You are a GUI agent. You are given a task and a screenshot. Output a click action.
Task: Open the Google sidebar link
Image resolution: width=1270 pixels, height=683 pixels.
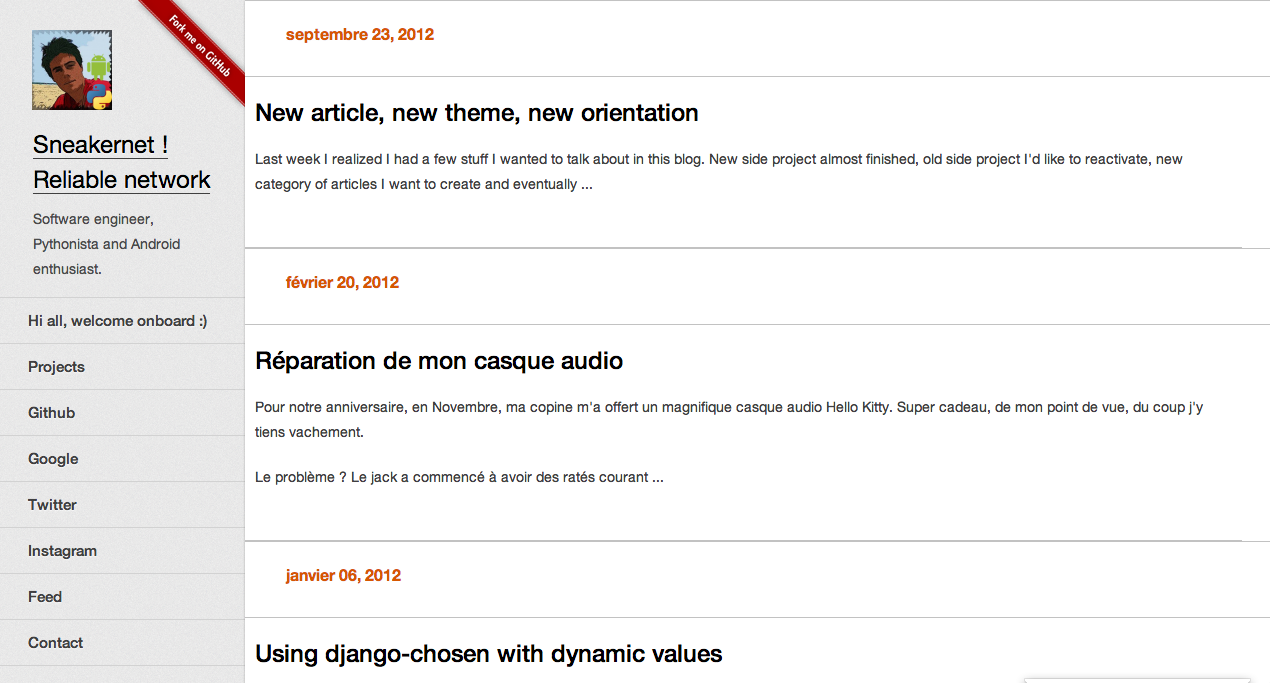tap(53, 459)
